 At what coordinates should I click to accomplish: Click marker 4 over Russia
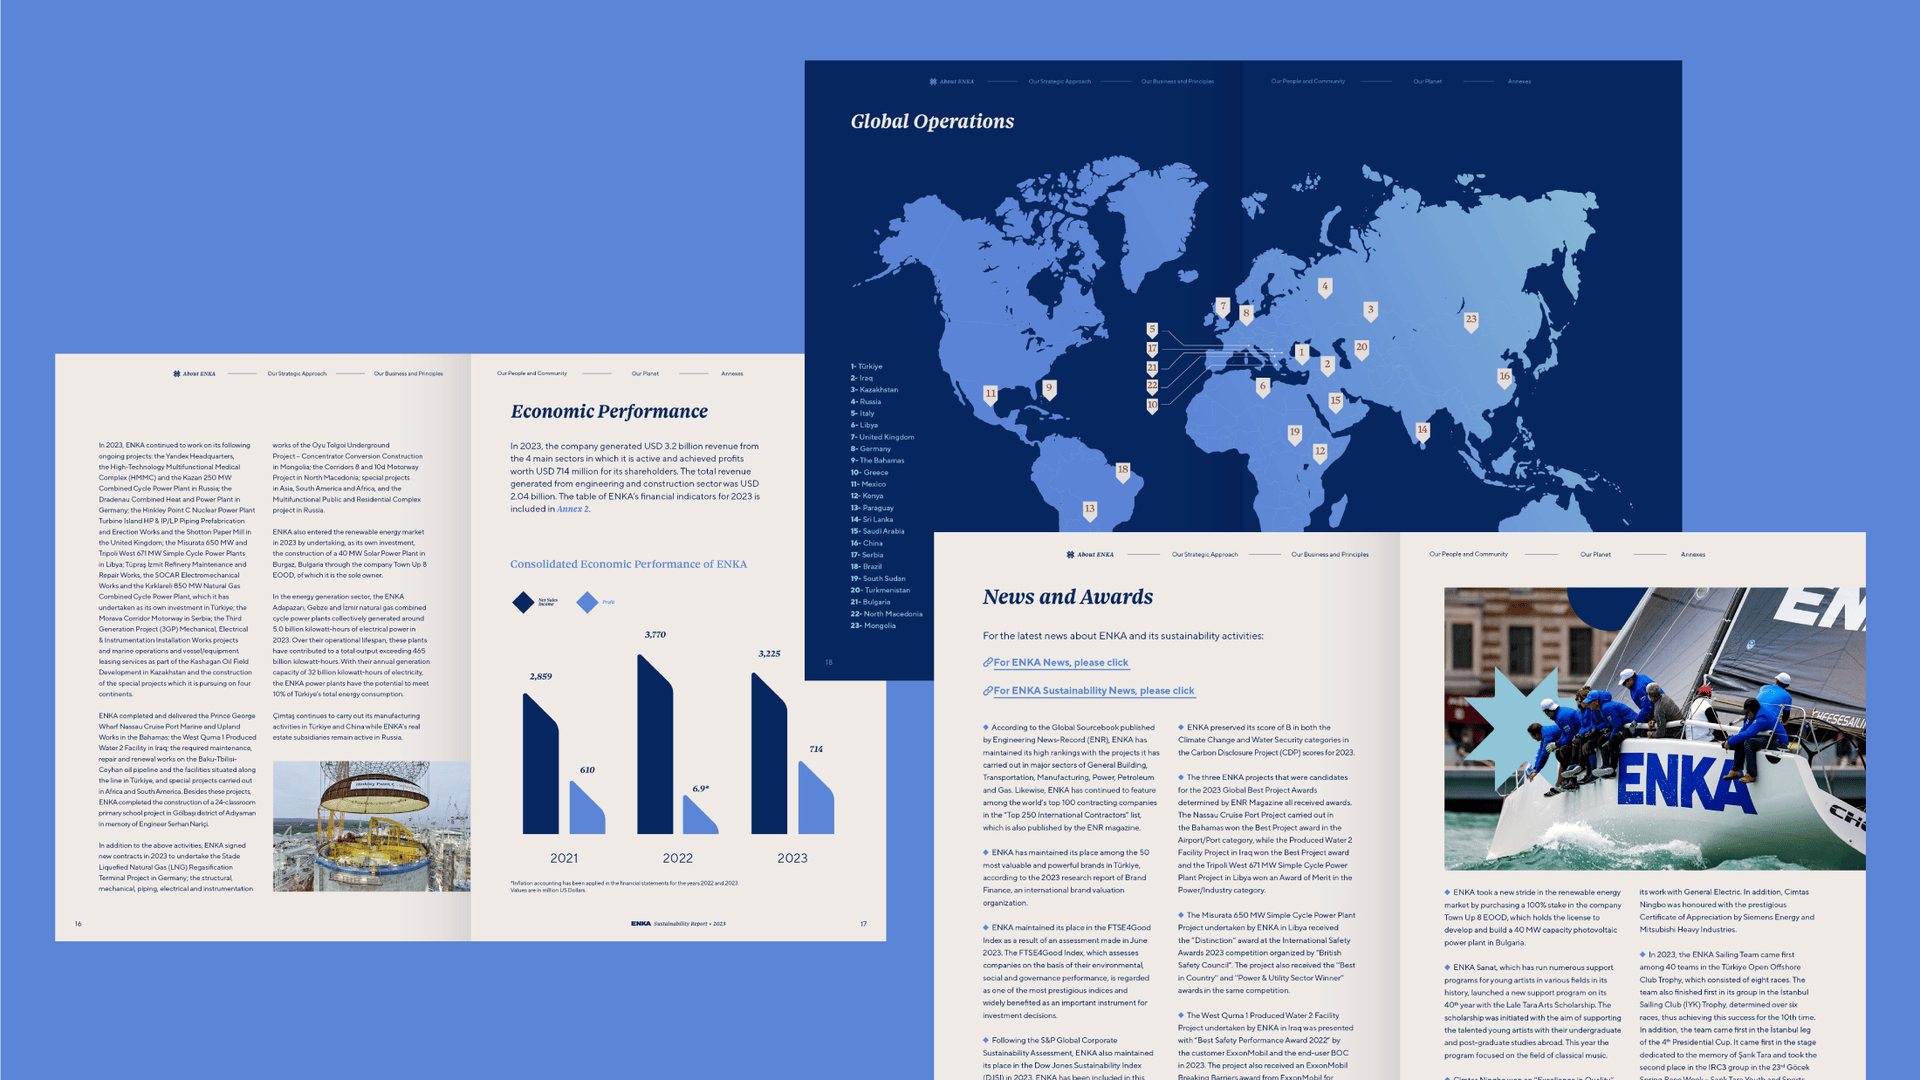pyautogui.click(x=1325, y=288)
